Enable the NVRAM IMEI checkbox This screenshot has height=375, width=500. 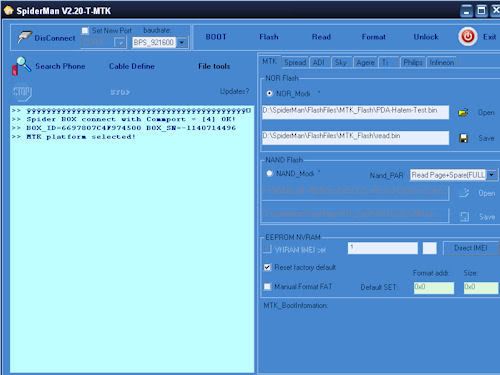[267, 249]
